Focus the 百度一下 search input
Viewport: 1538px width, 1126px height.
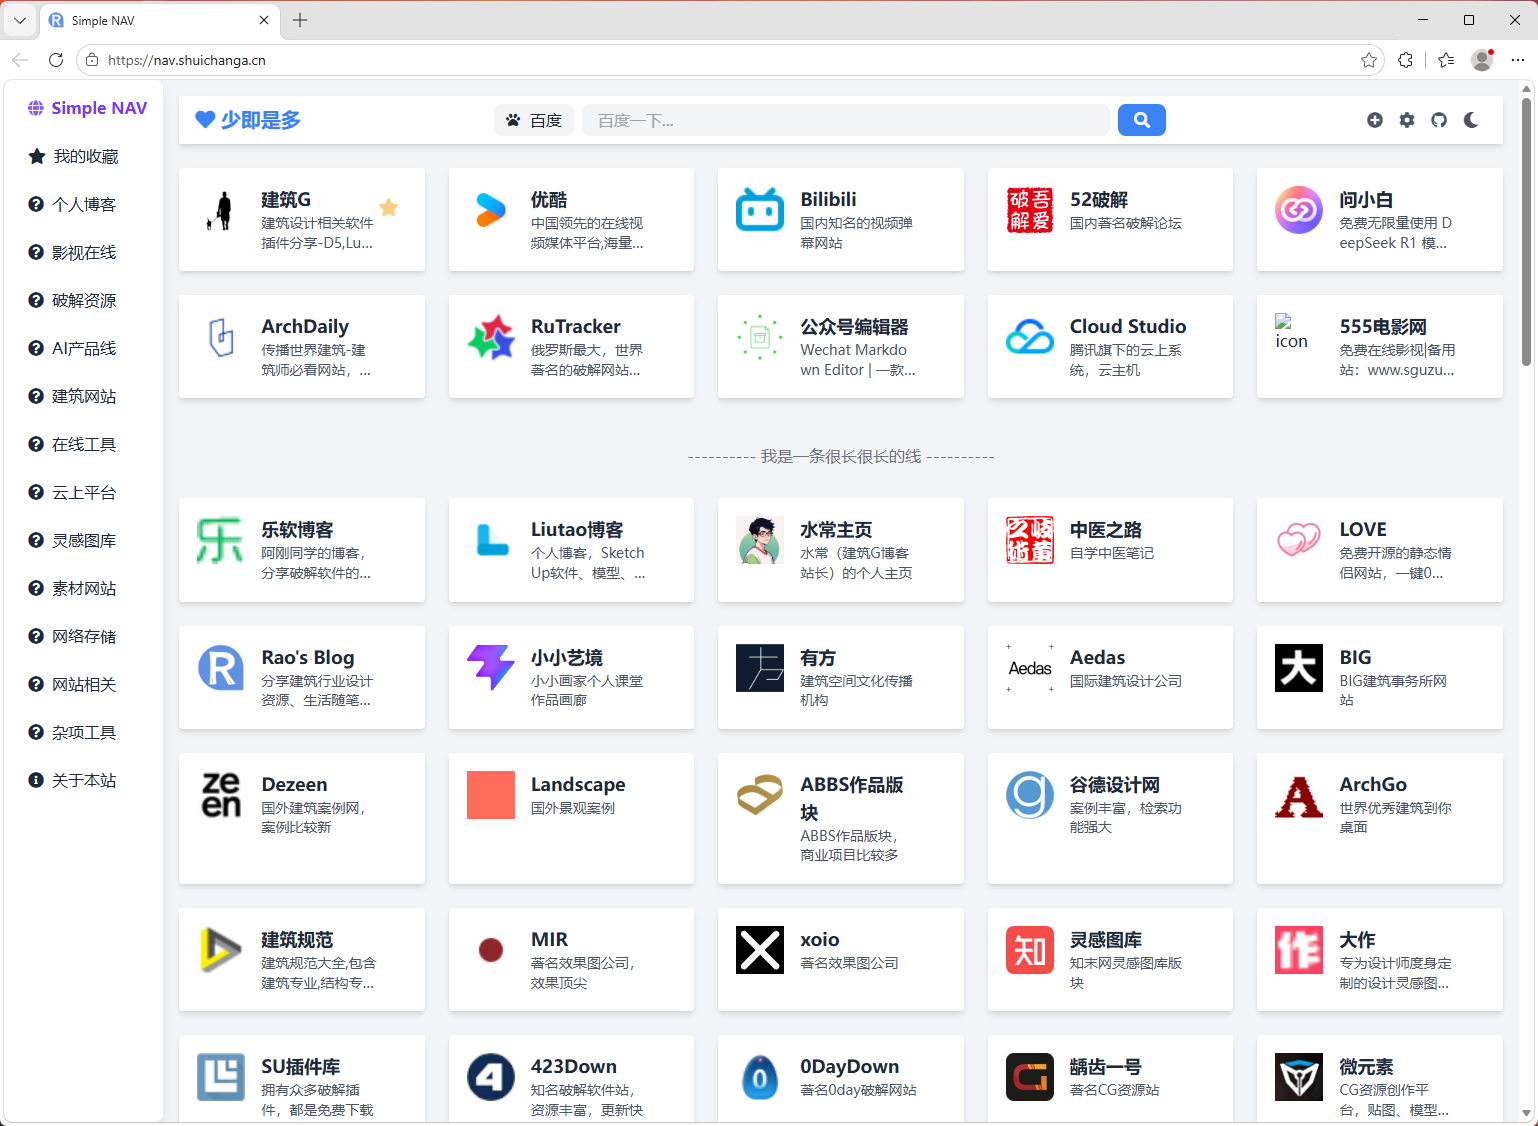click(846, 120)
